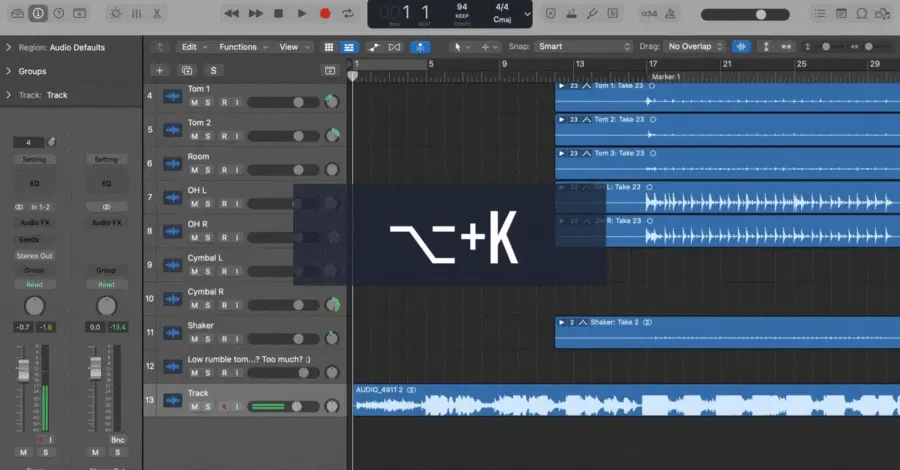Click the Stereo Out output slot

point(34,256)
